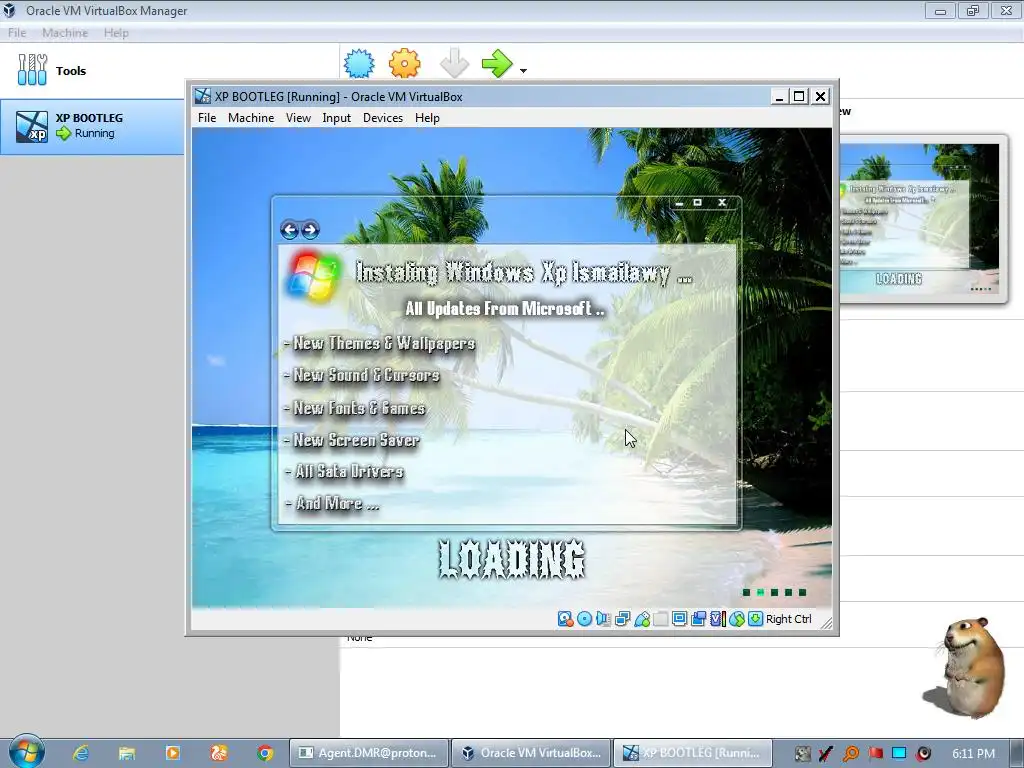Viewport: 1024px width, 768px height.
Task: Click 'New Fonts & Games' text in installer
Action: point(359,408)
